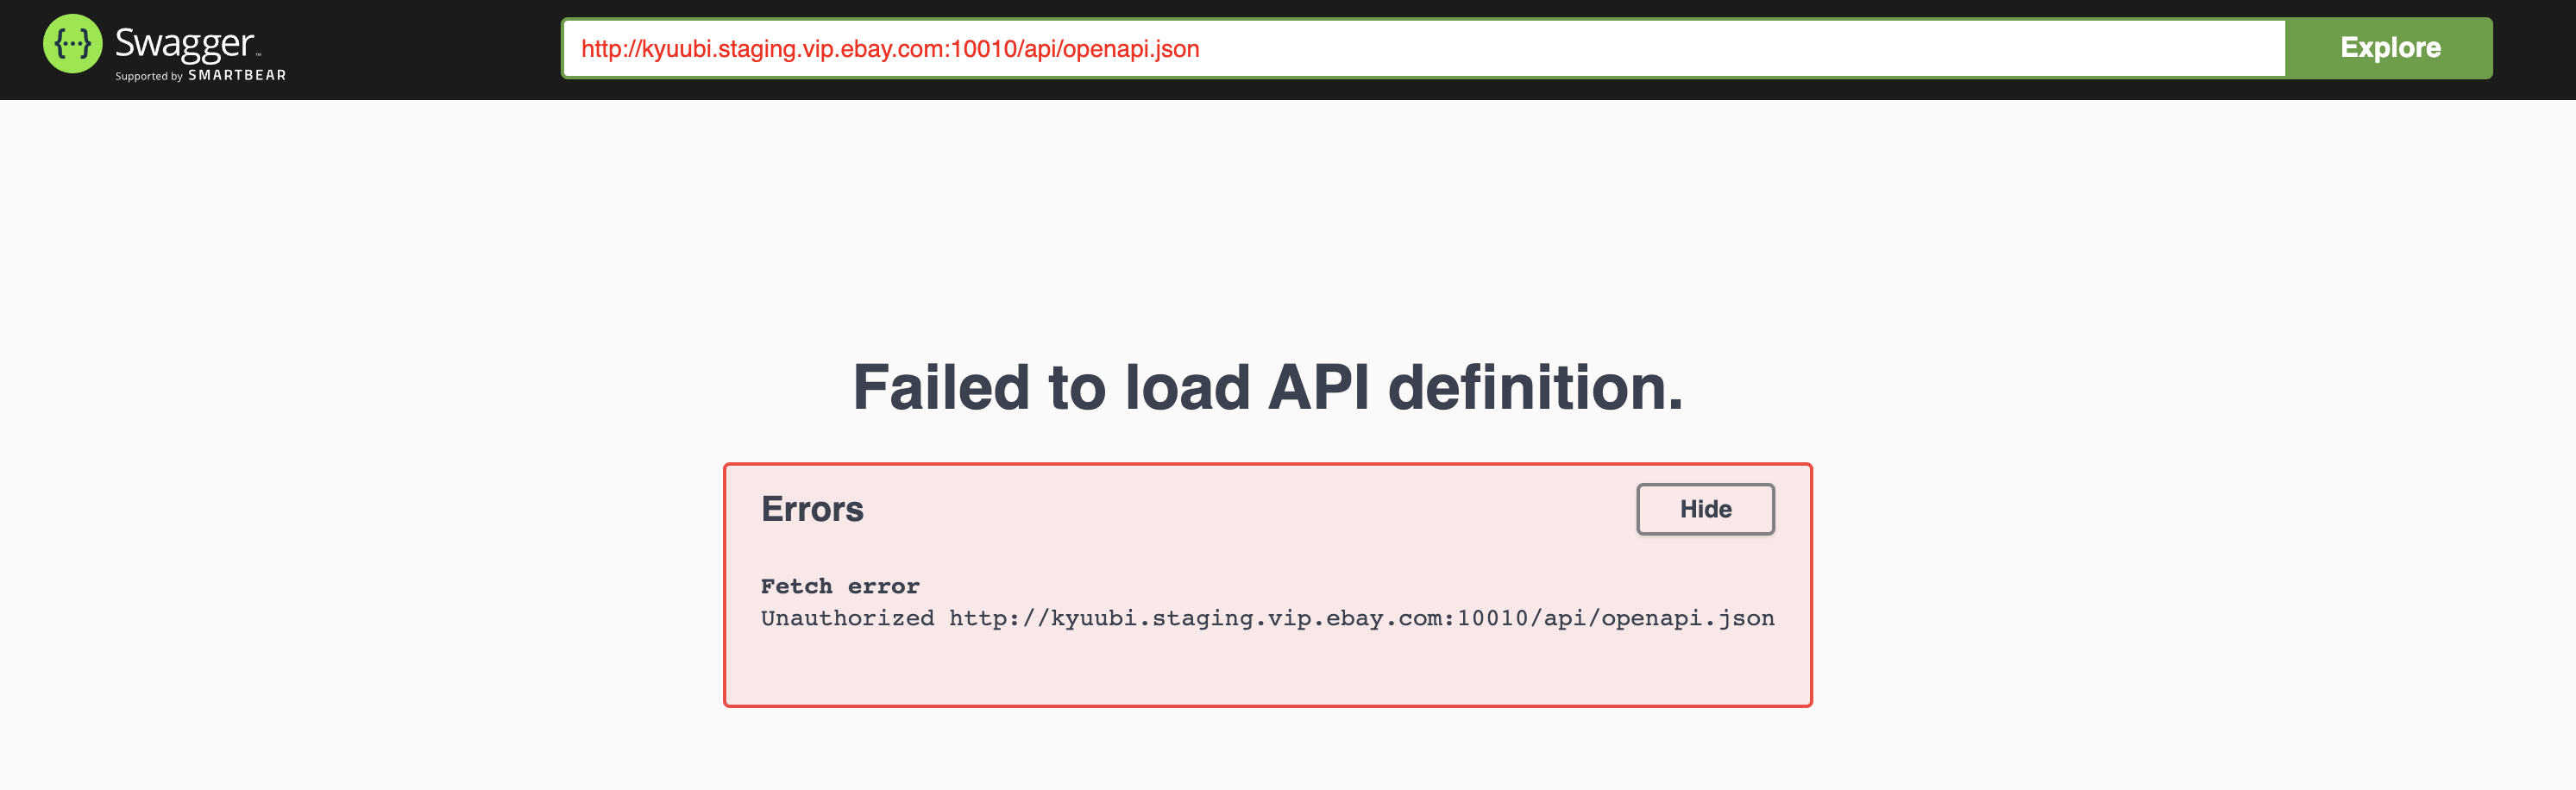Viewport: 2576px width, 790px height.
Task: Click the 'Fetch error' text
Action: pyautogui.click(x=840, y=586)
